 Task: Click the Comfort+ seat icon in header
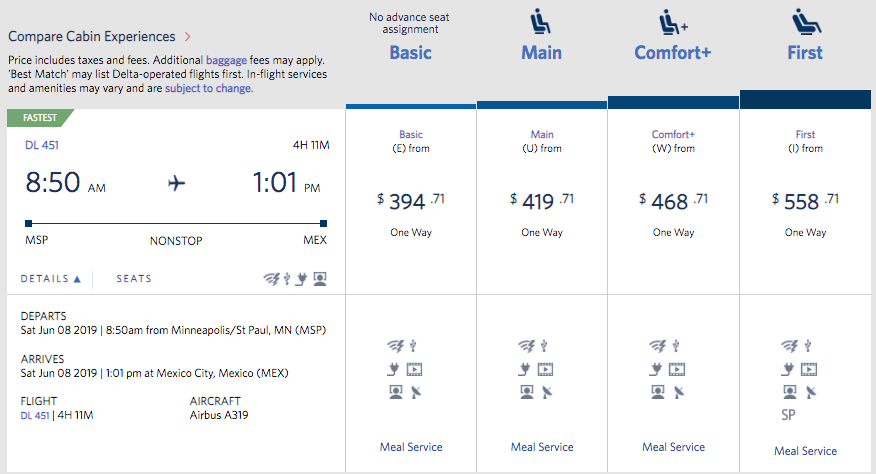point(672,21)
